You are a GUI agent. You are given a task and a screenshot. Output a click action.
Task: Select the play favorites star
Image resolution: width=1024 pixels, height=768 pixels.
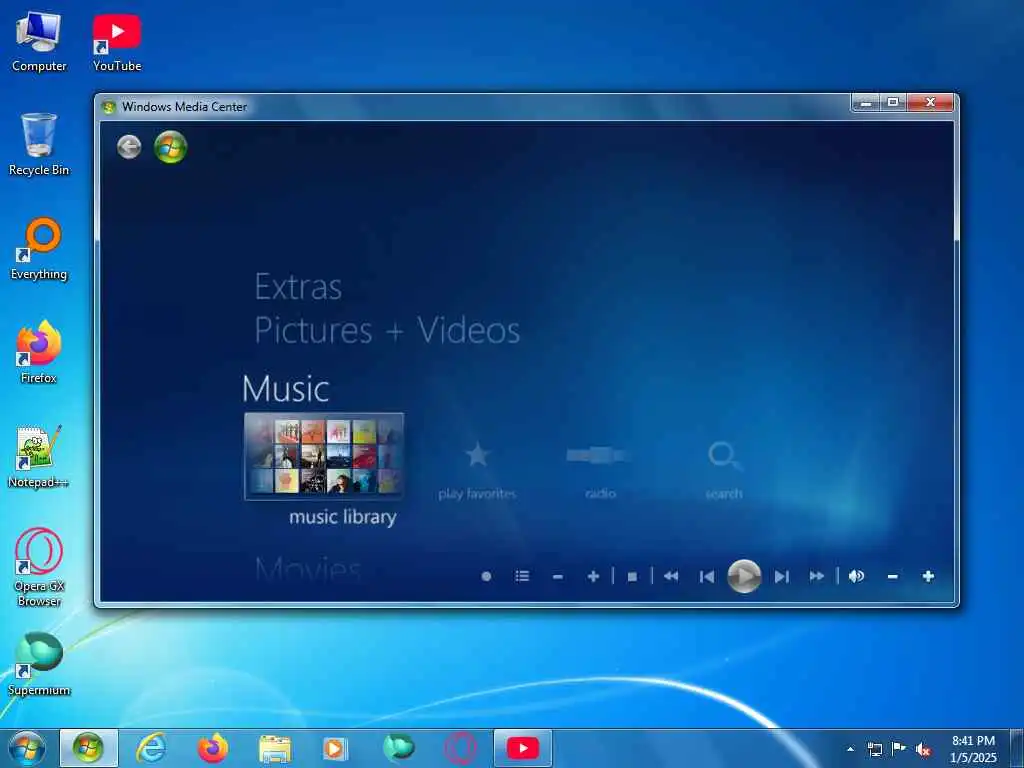477,455
